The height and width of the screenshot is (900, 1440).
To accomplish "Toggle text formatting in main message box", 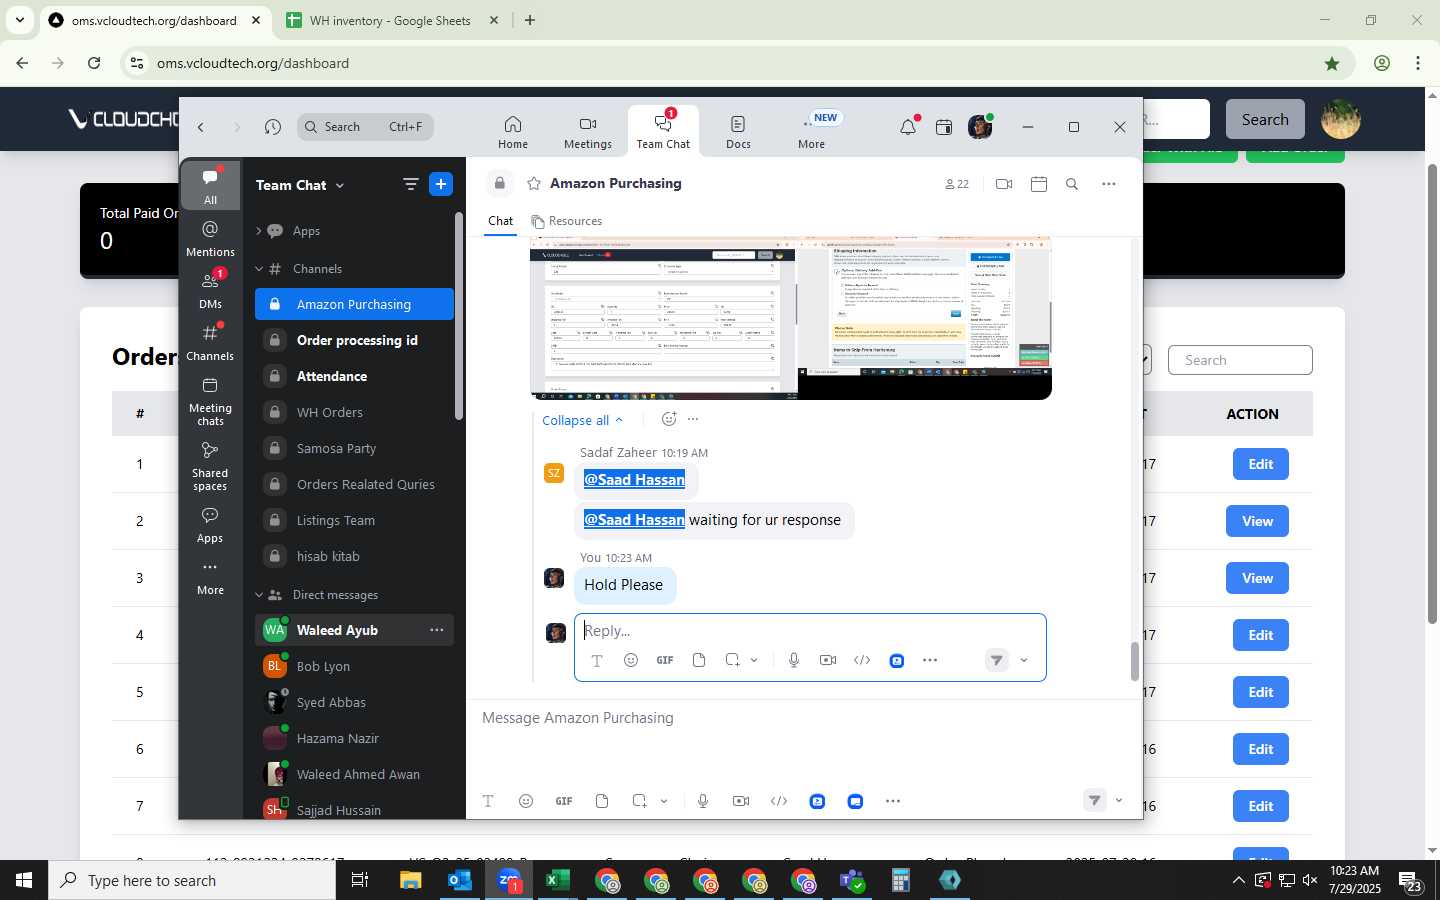I will point(488,801).
